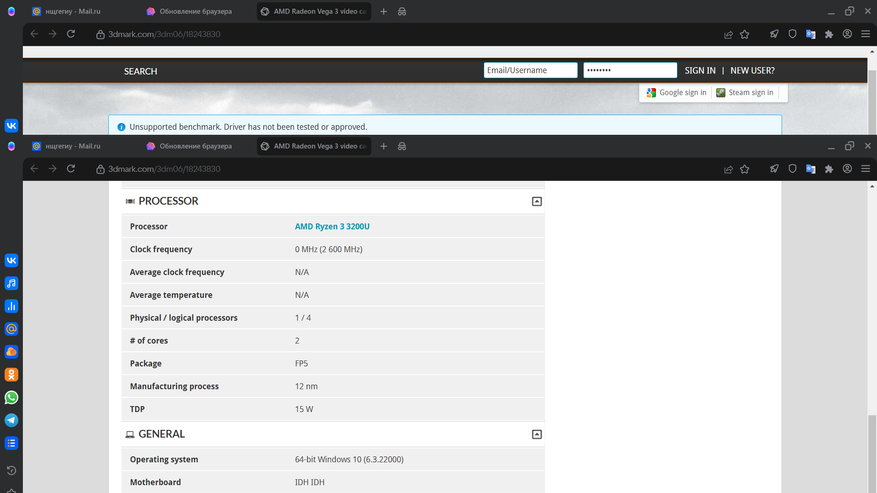Open the Odnoklassniki sidebar icon
This screenshot has height=493, width=877.
pyautogui.click(x=11, y=374)
